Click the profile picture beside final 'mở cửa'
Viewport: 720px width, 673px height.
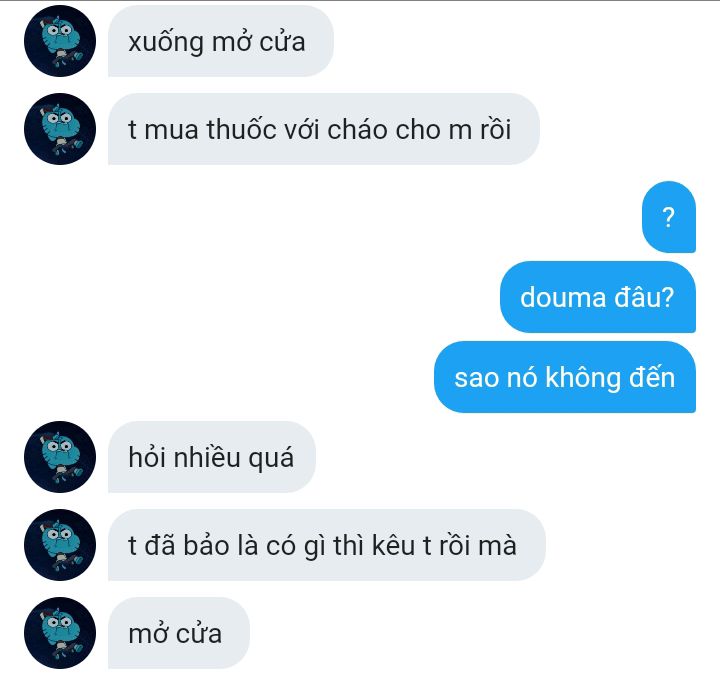(x=60, y=633)
